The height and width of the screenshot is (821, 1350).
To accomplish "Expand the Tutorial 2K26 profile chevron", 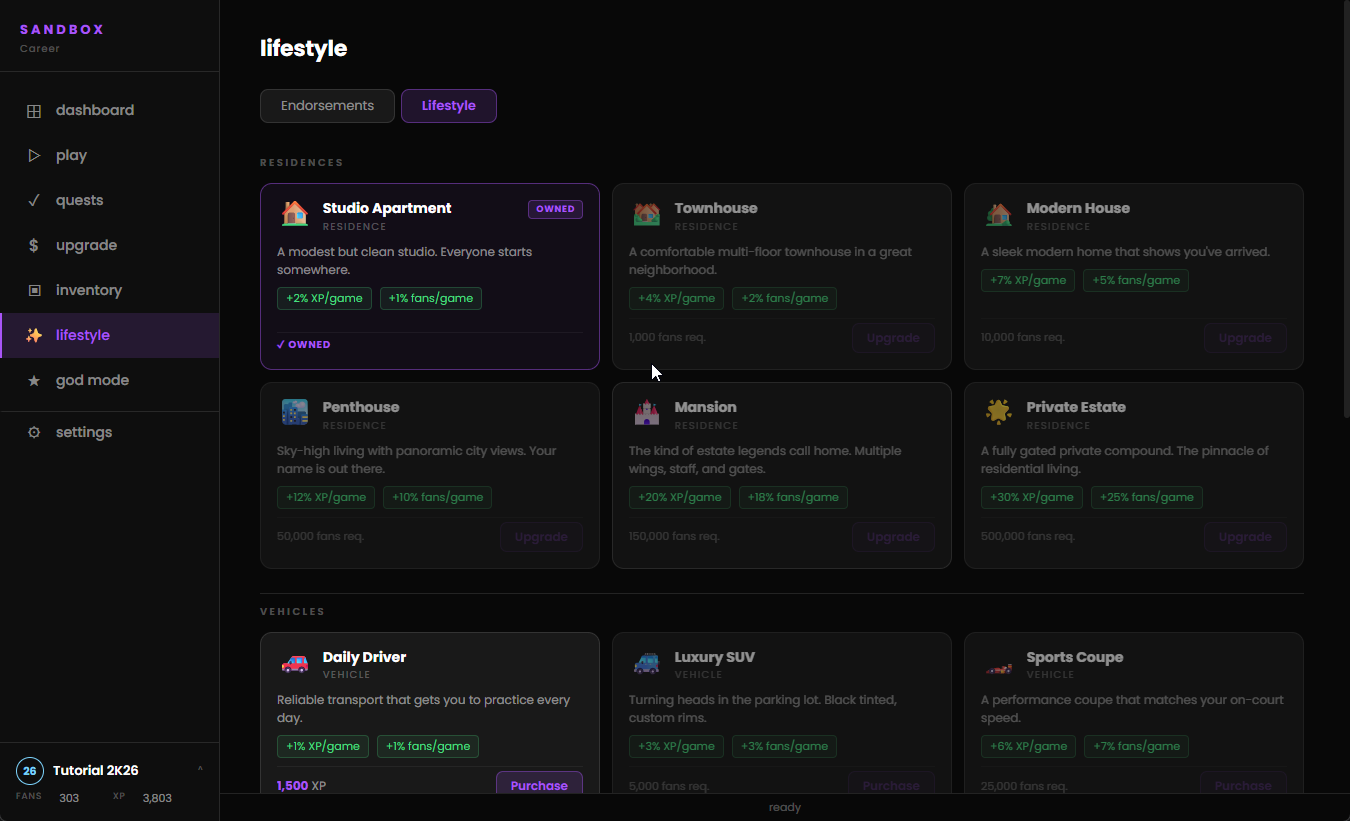I will tap(200, 770).
